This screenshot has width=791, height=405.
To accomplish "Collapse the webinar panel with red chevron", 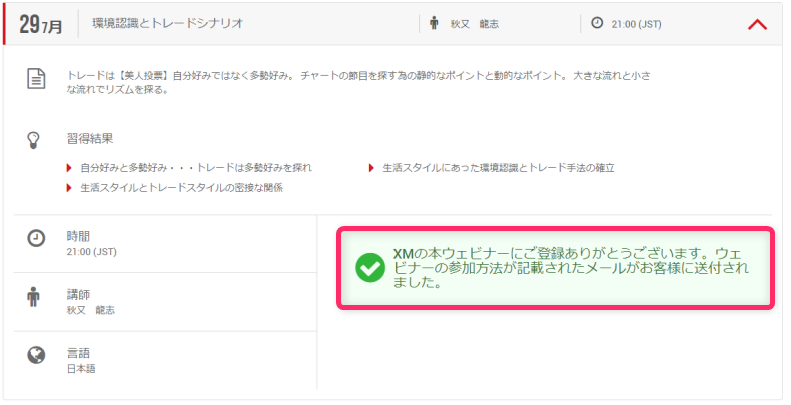I will [757, 24].
